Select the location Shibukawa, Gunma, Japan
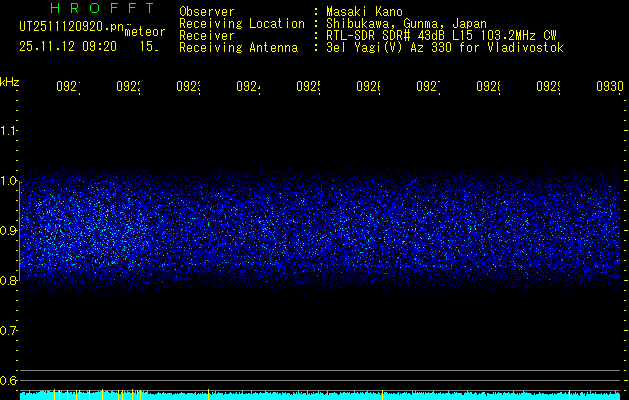This screenshot has width=629, height=400. [x=406, y=24]
